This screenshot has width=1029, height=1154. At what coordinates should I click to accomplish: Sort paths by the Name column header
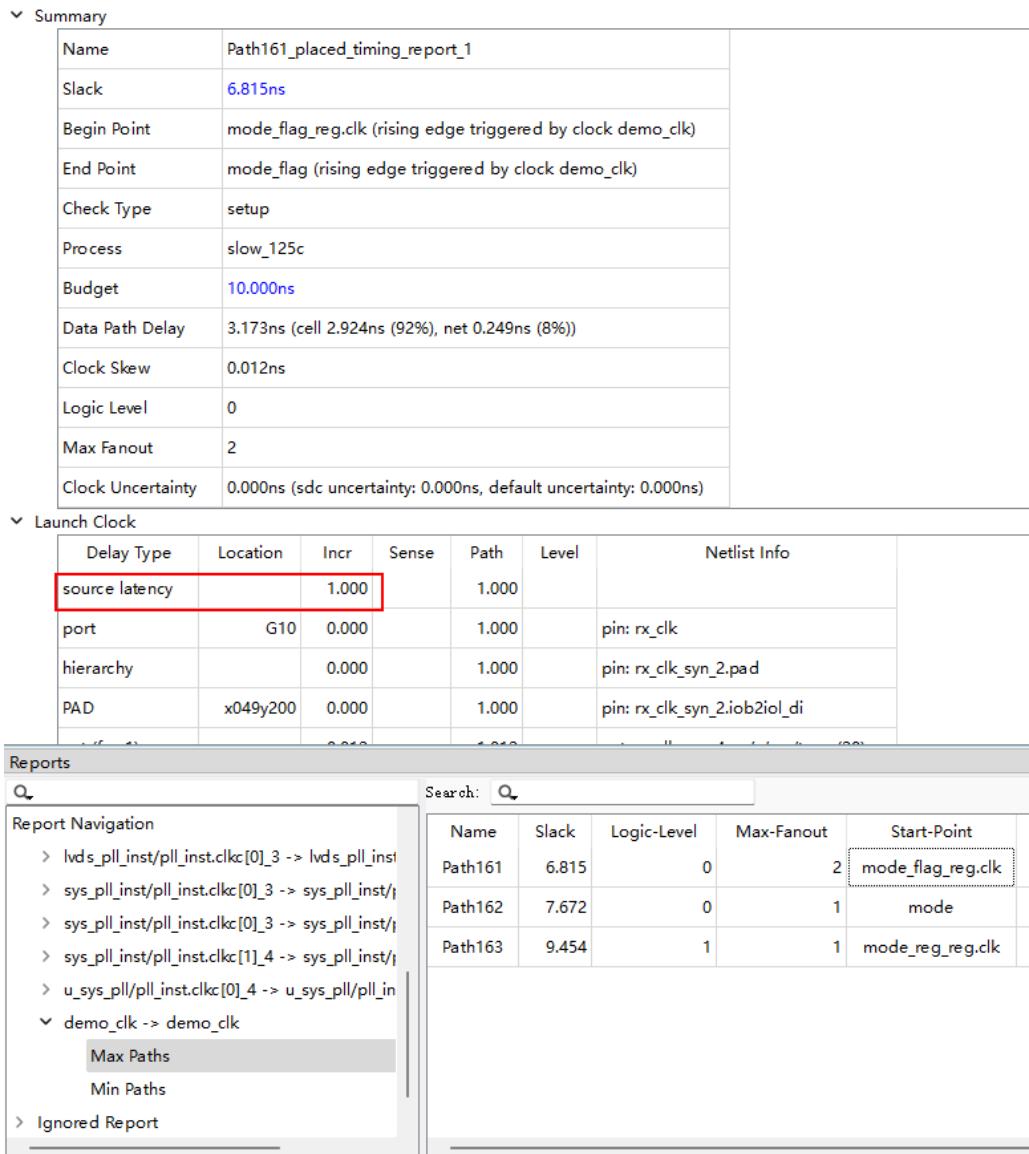tap(473, 832)
